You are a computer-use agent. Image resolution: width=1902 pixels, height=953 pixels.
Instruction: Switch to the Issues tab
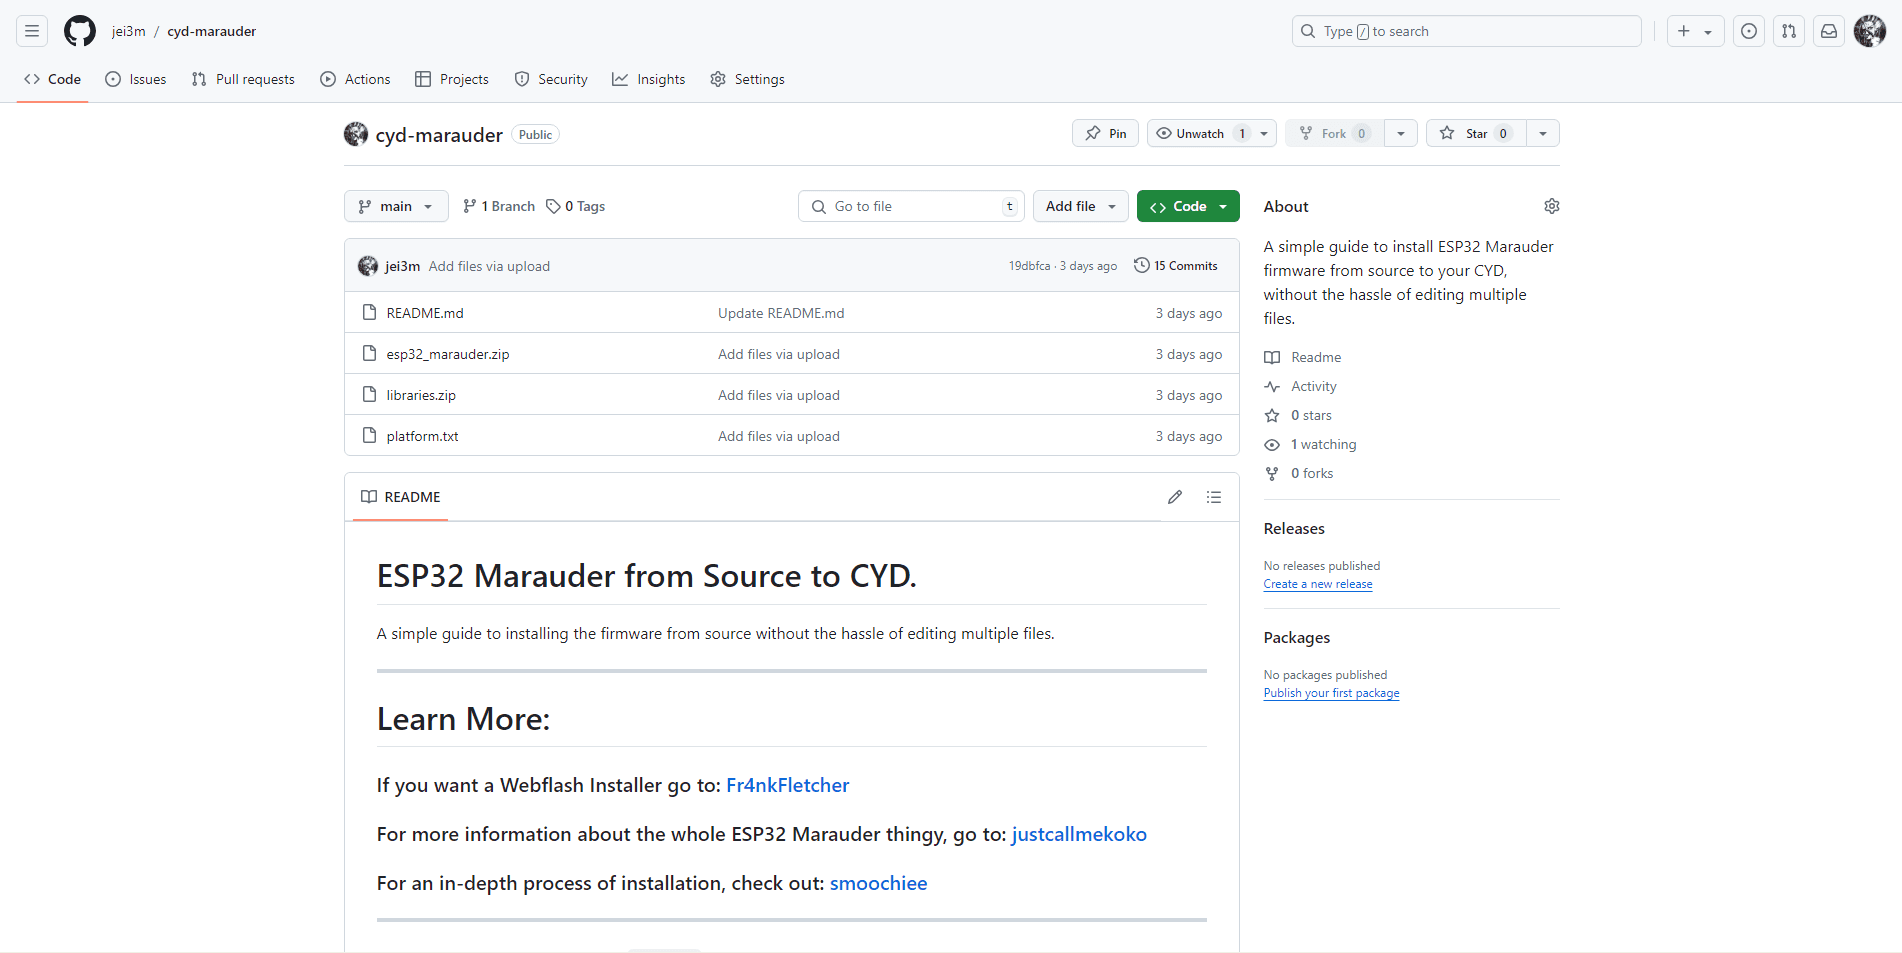click(136, 79)
